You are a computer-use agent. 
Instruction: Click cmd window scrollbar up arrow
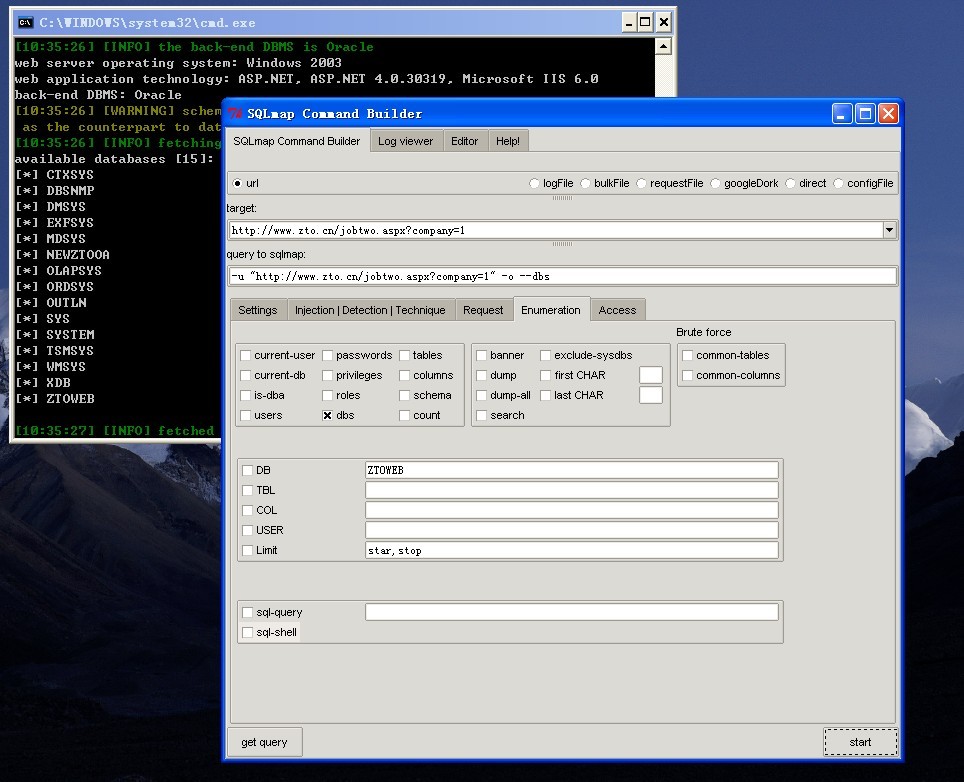(663, 47)
